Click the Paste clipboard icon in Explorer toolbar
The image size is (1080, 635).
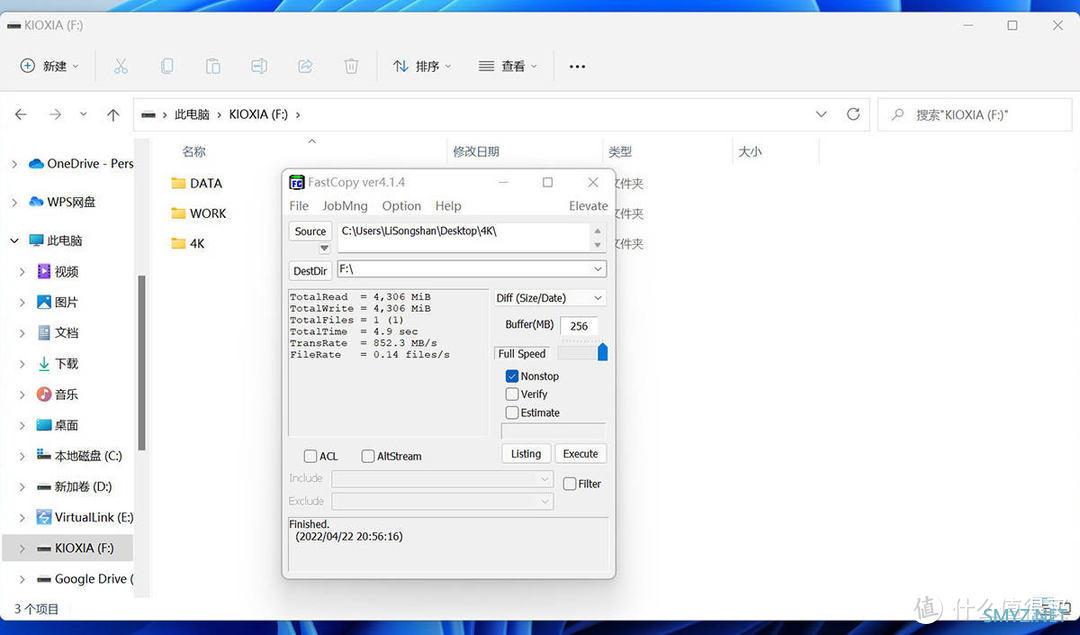(213, 66)
